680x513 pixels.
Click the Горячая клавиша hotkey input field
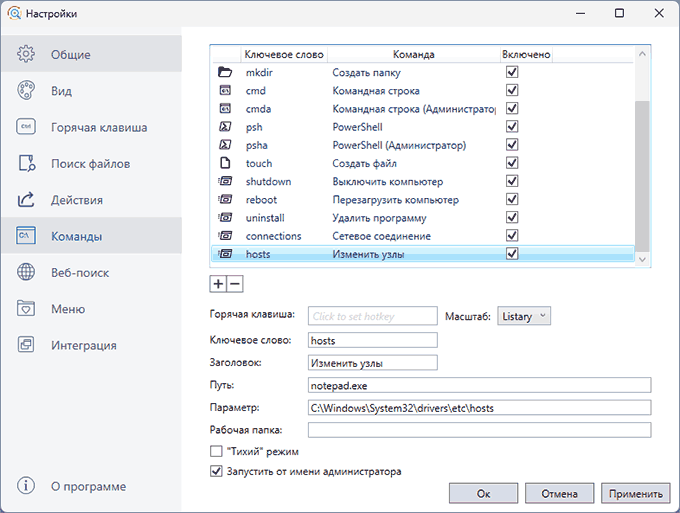click(x=373, y=316)
